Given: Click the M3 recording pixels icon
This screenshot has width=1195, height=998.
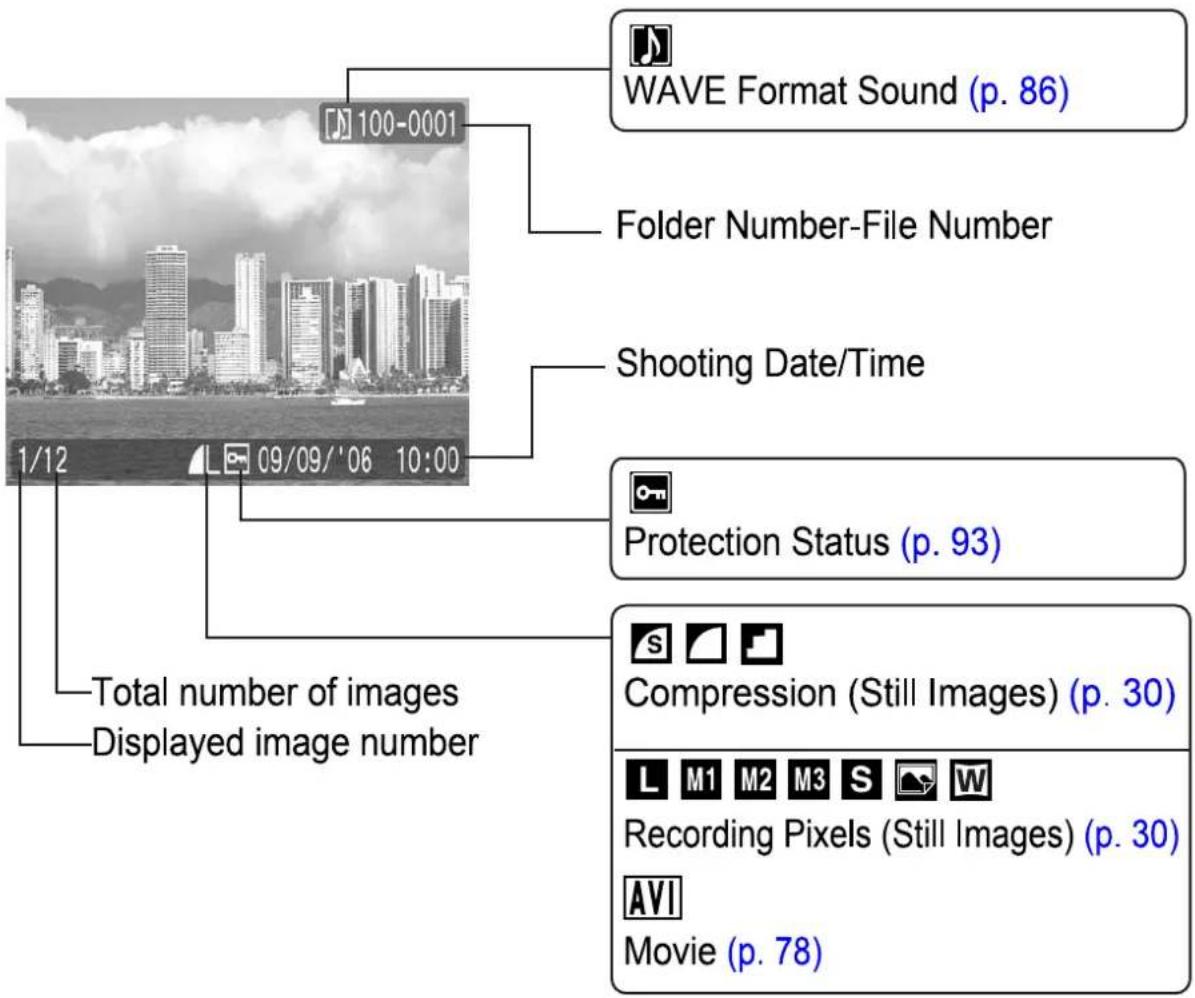Looking at the screenshot, I should 809,779.
